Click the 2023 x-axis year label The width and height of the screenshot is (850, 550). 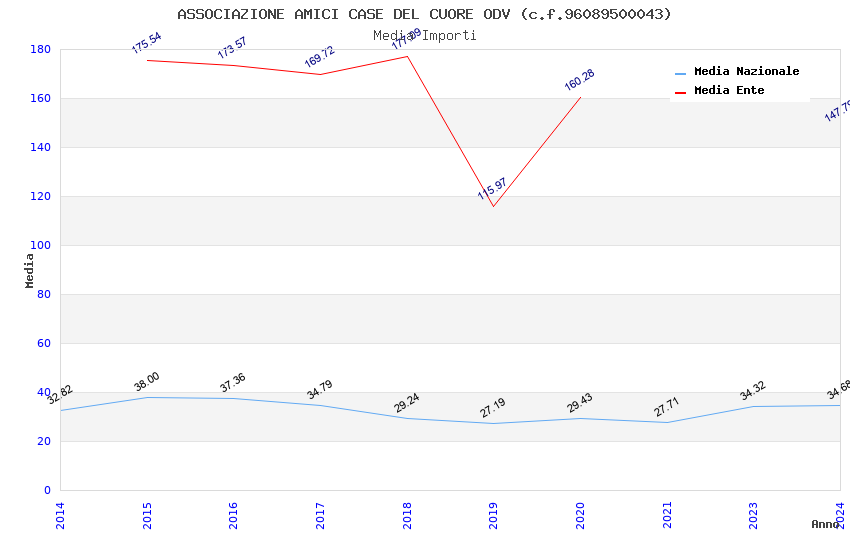(x=754, y=515)
